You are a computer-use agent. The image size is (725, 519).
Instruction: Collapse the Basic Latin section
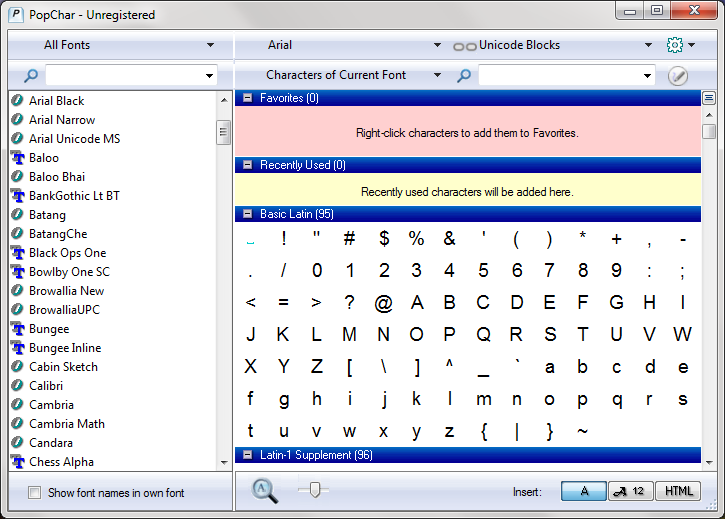[x=248, y=214]
